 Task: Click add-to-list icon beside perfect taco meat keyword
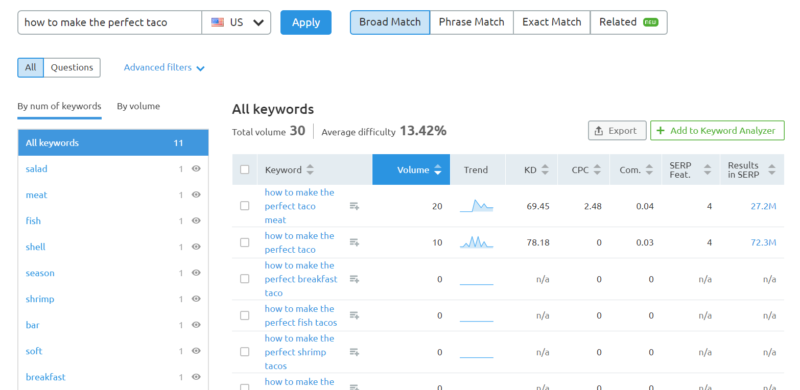click(354, 206)
